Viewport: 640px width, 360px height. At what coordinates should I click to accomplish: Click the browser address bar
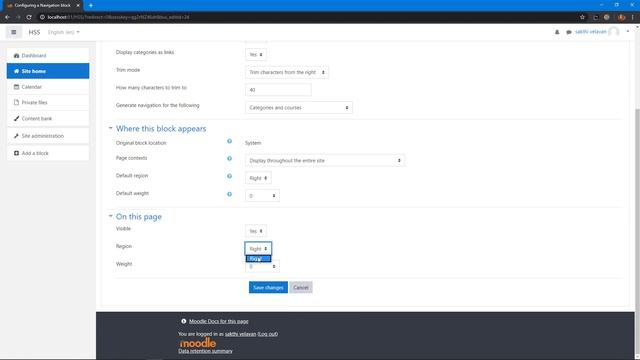point(306,17)
